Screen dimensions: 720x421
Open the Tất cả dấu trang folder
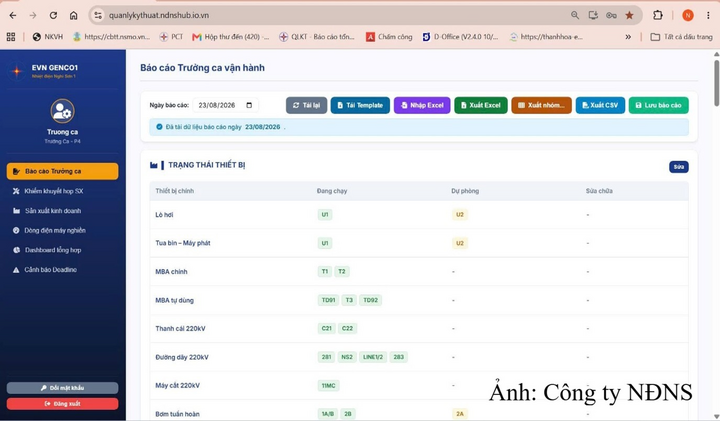(681, 37)
